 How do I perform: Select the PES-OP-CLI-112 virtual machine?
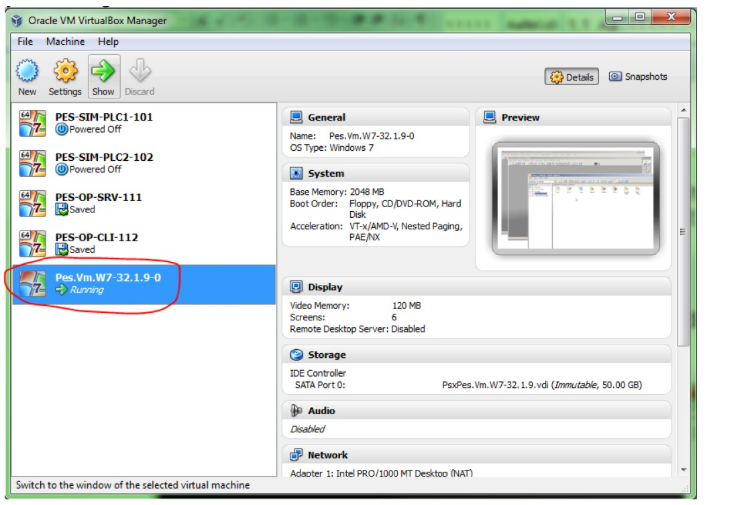[x=145, y=243]
